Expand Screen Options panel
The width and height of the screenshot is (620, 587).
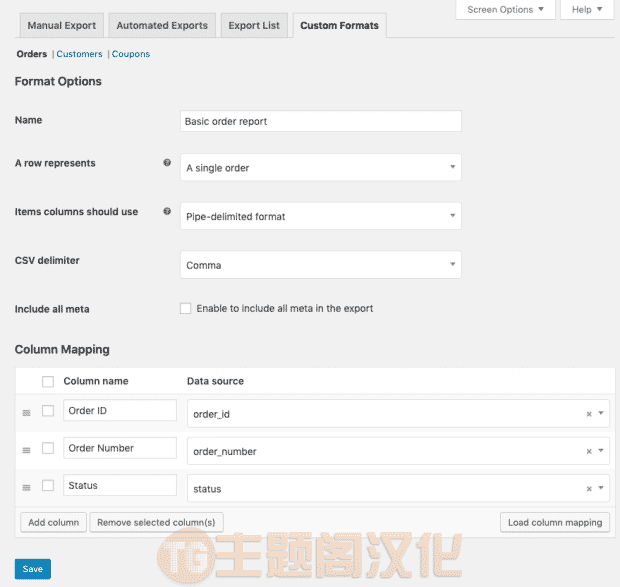505,9
